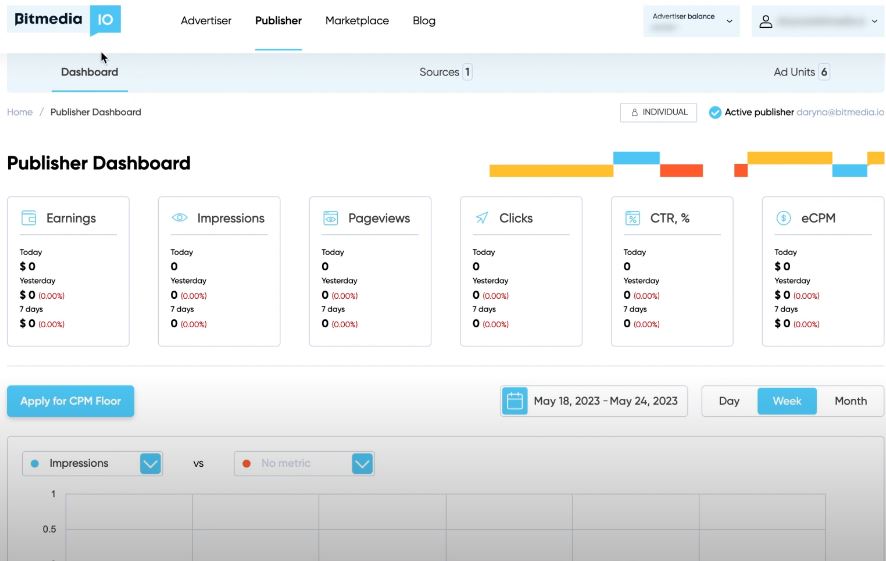
Task: Open the calendar icon date picker
Action: (x=515, y=401)
